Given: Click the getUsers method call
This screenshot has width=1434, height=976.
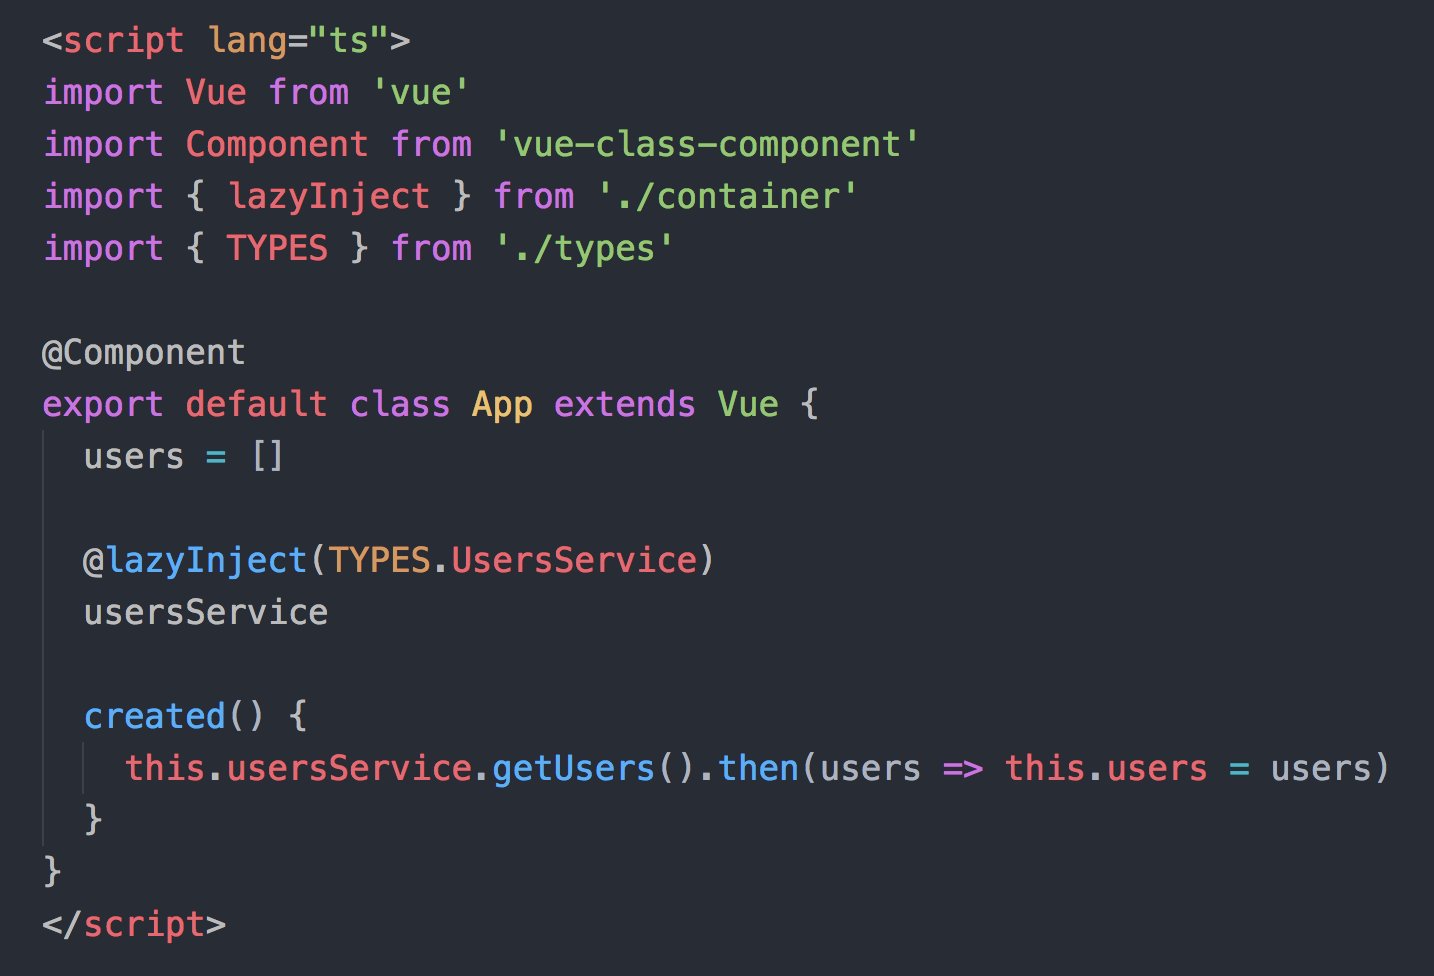Looking at the screenshot, I should point(573,769).
